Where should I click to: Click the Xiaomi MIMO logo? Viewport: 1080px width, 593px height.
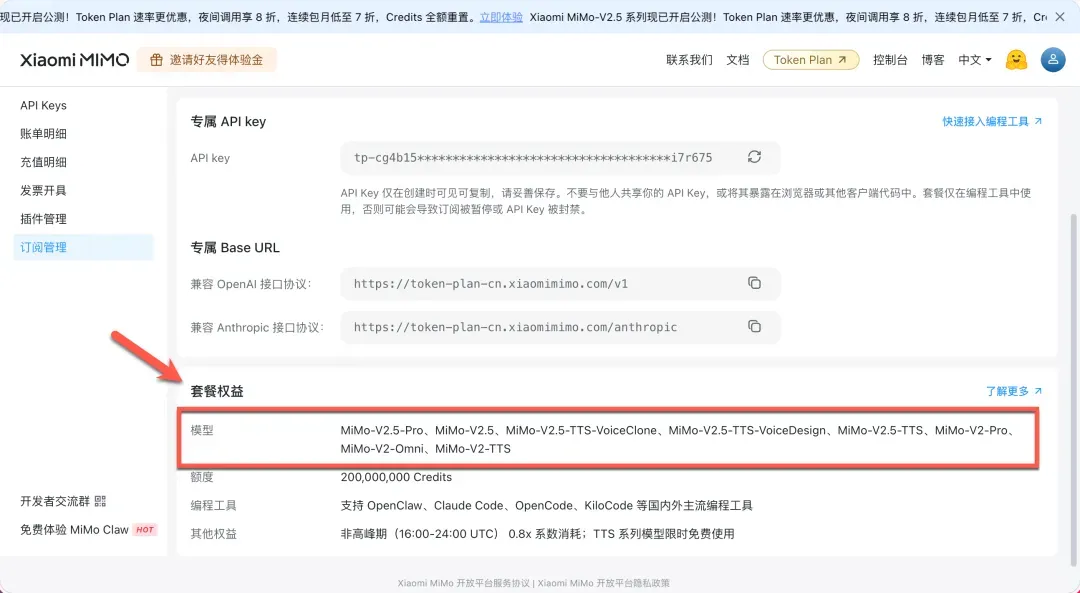(x=74, y=60)
